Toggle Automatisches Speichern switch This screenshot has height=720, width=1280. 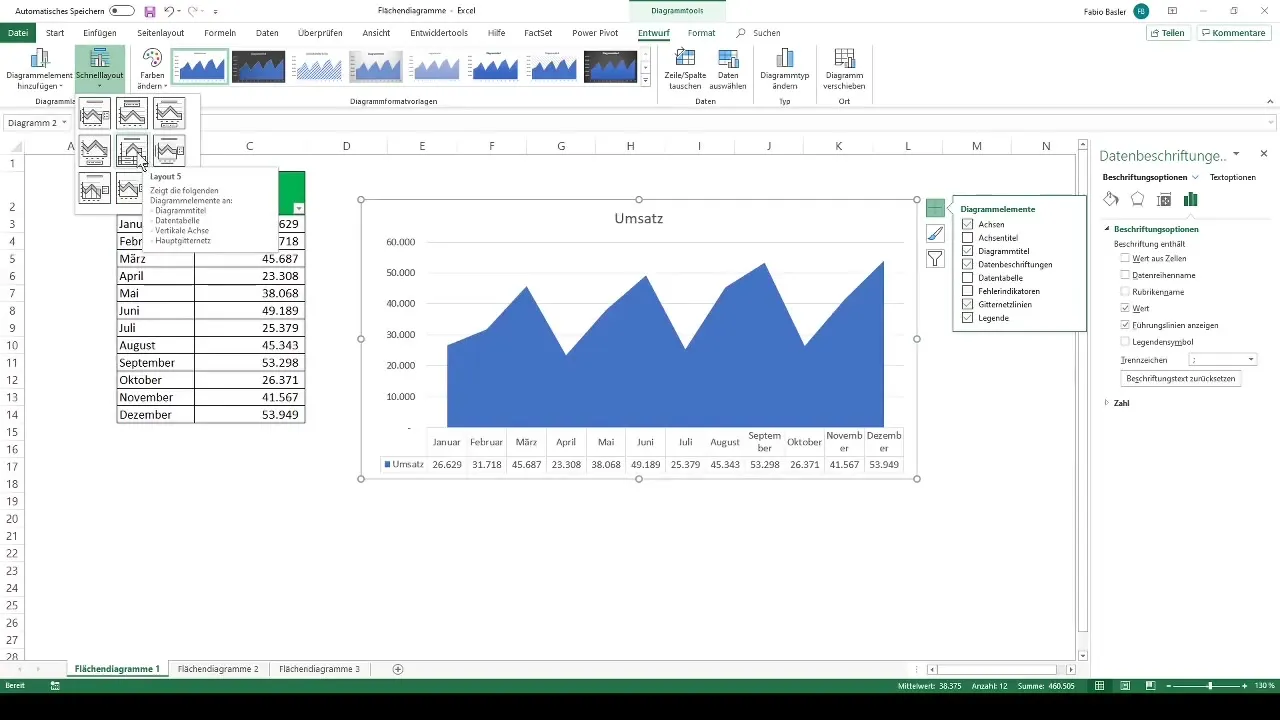pyautogui.click(x=122, y=10)
